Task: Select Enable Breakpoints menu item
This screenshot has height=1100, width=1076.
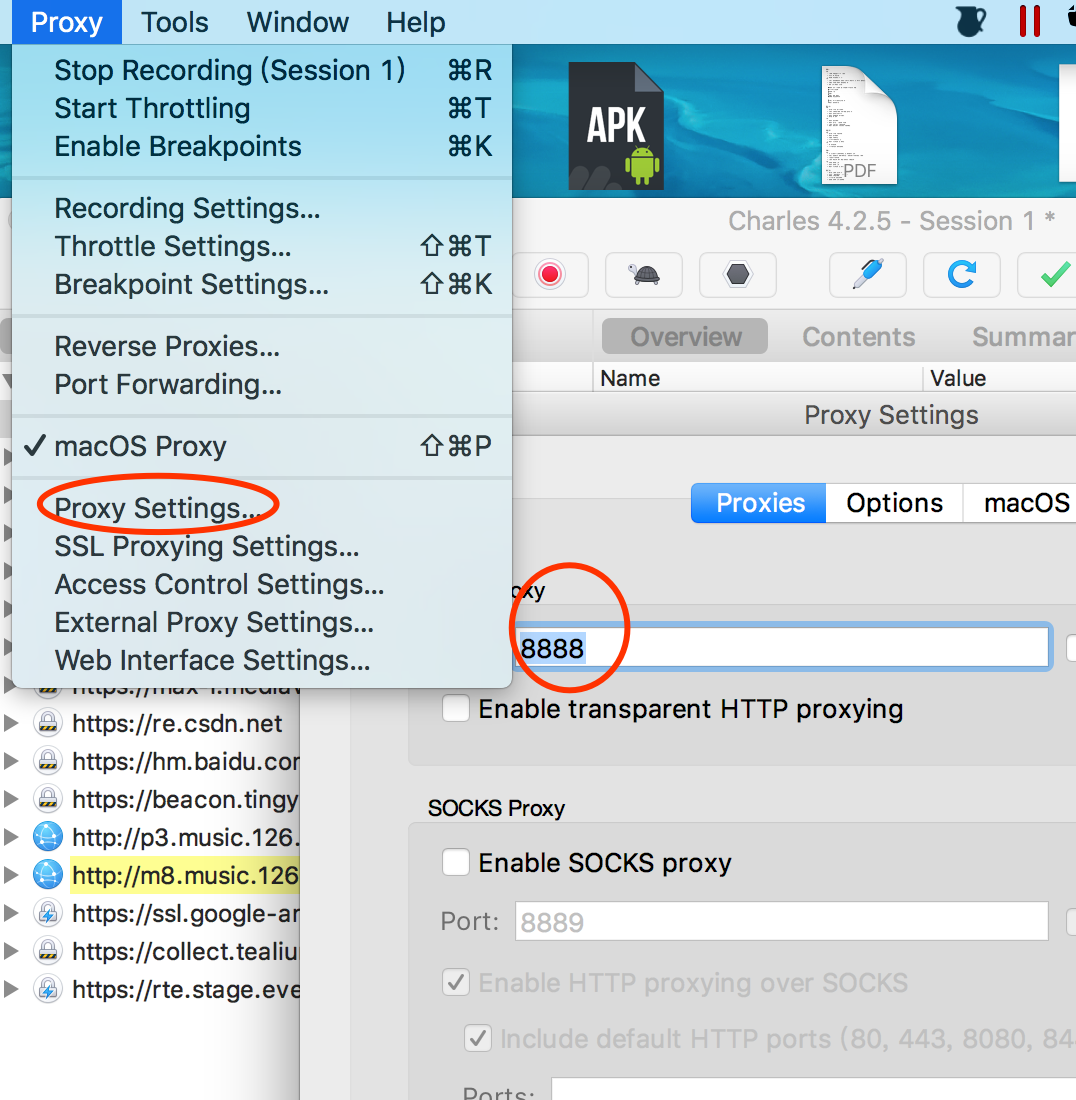Action: coord(262,146)
